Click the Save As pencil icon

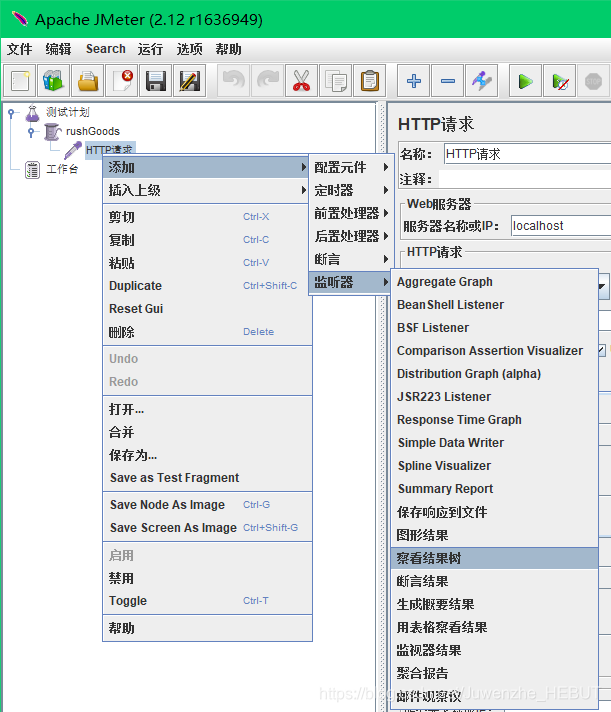pyautogui.click(x=190, y=81)
